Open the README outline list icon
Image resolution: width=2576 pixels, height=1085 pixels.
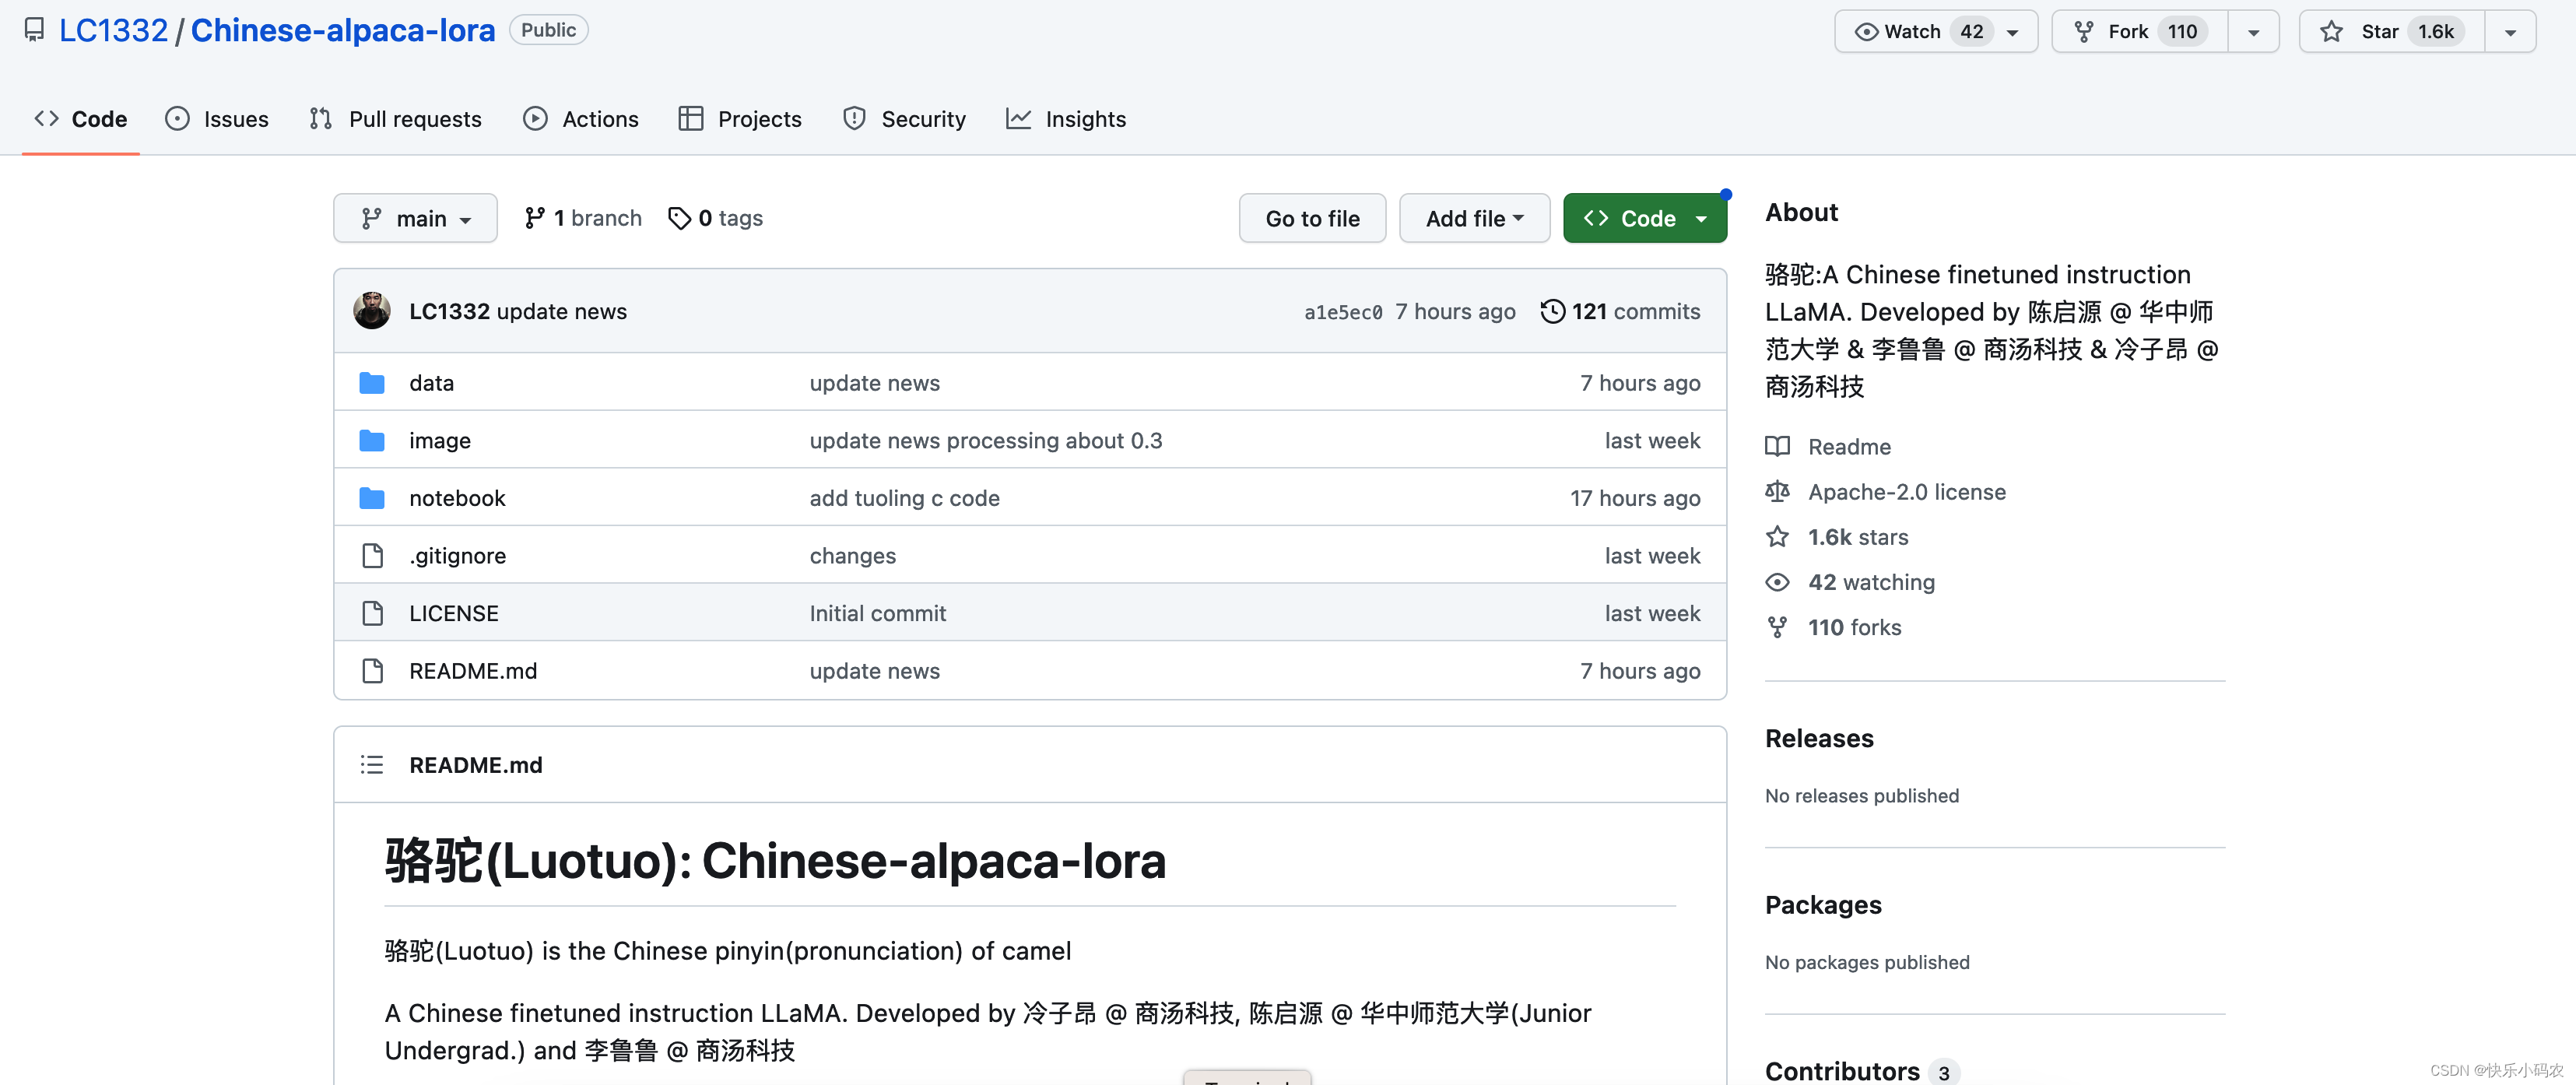(x=372, y=765)
